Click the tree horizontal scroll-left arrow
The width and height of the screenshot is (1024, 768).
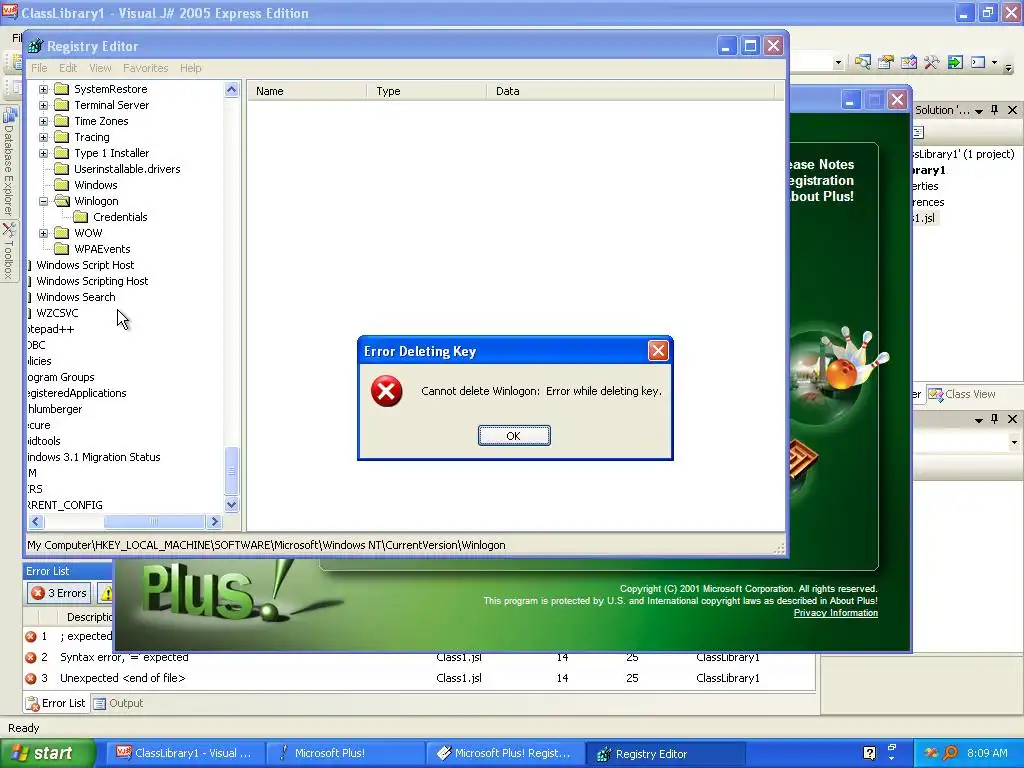coord(37,521)
